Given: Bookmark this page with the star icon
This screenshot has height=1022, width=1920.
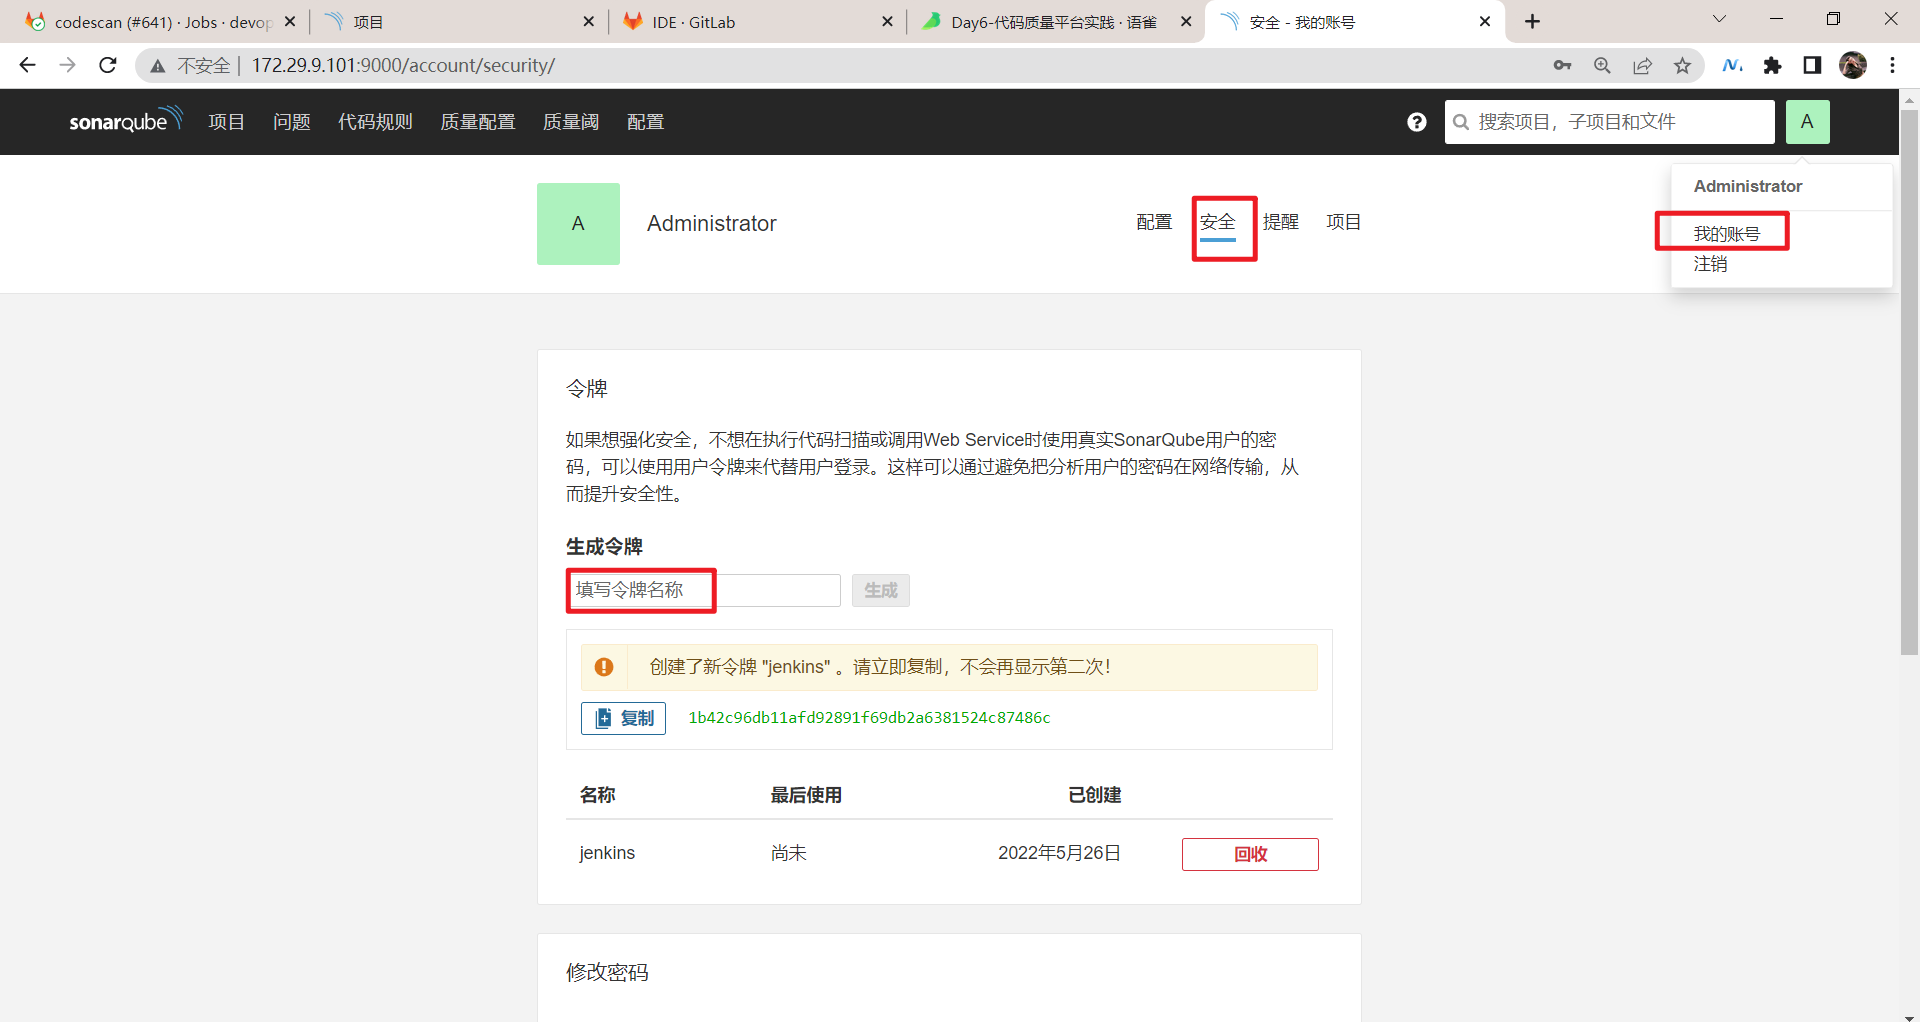Looking at the screenshot, I should (x=1682, y=65).
